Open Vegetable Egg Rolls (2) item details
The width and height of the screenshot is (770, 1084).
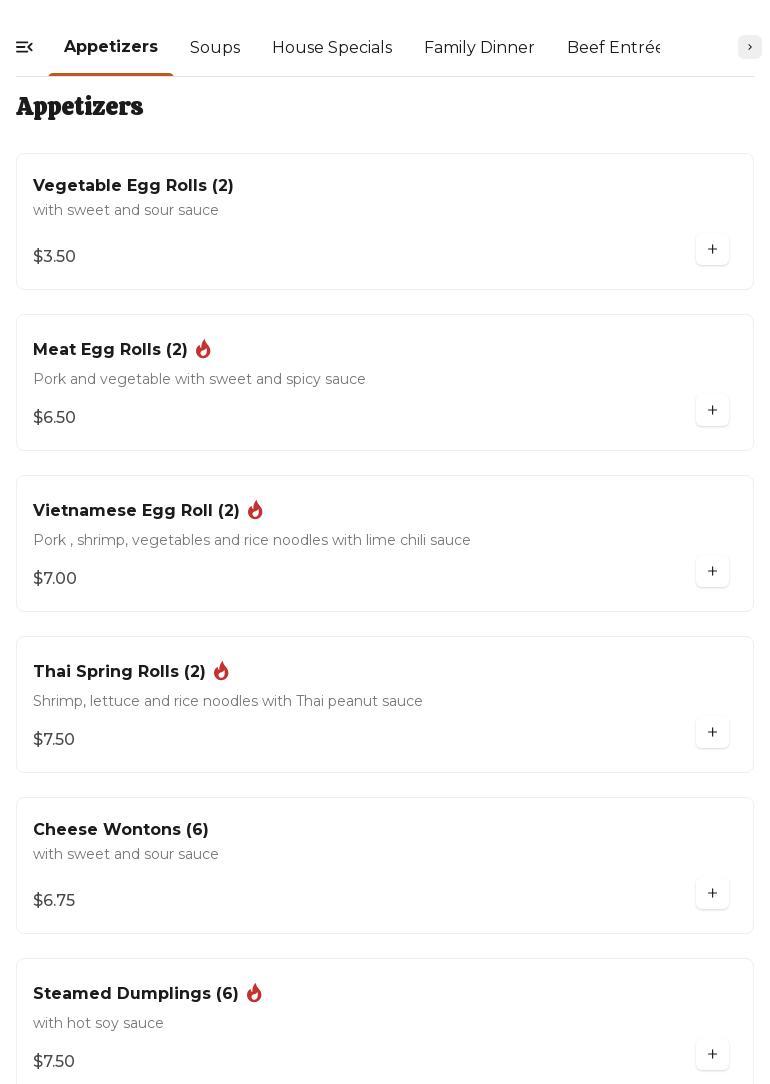pos(133,186)
